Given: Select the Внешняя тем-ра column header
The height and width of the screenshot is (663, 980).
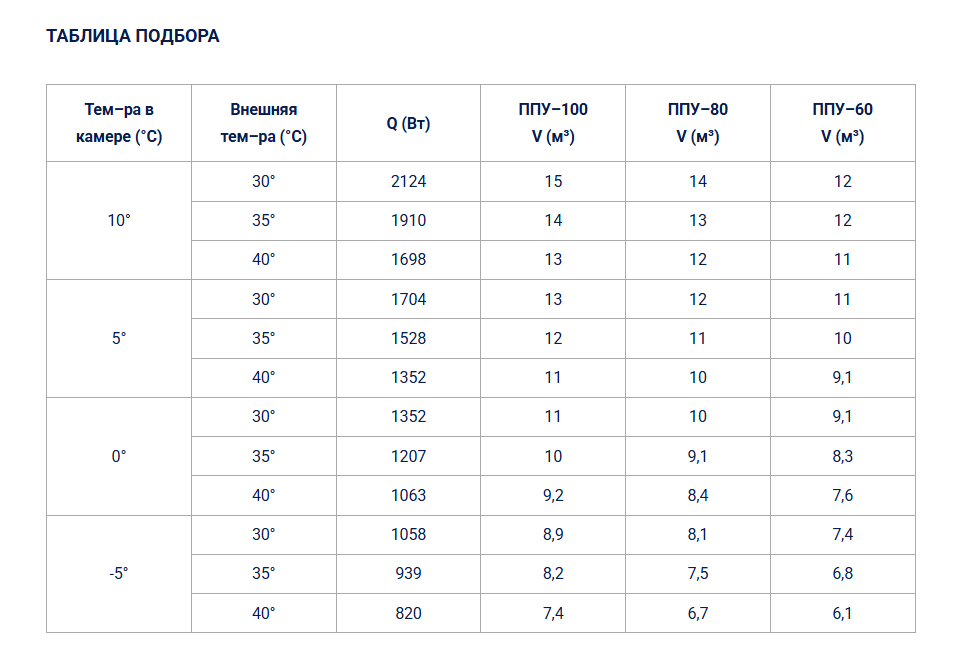Looking at the screenshot, I should (264, 123).
